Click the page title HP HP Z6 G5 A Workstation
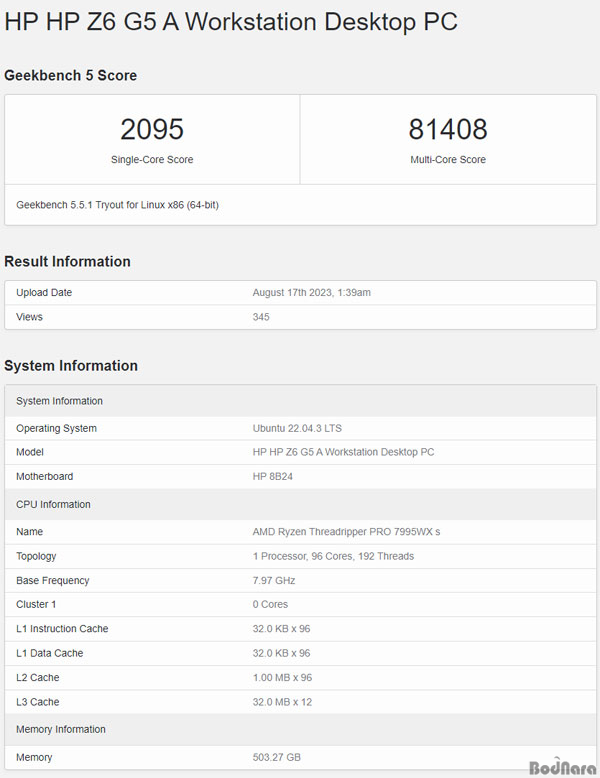The image size is (600, 778). (x=231, y=22)
